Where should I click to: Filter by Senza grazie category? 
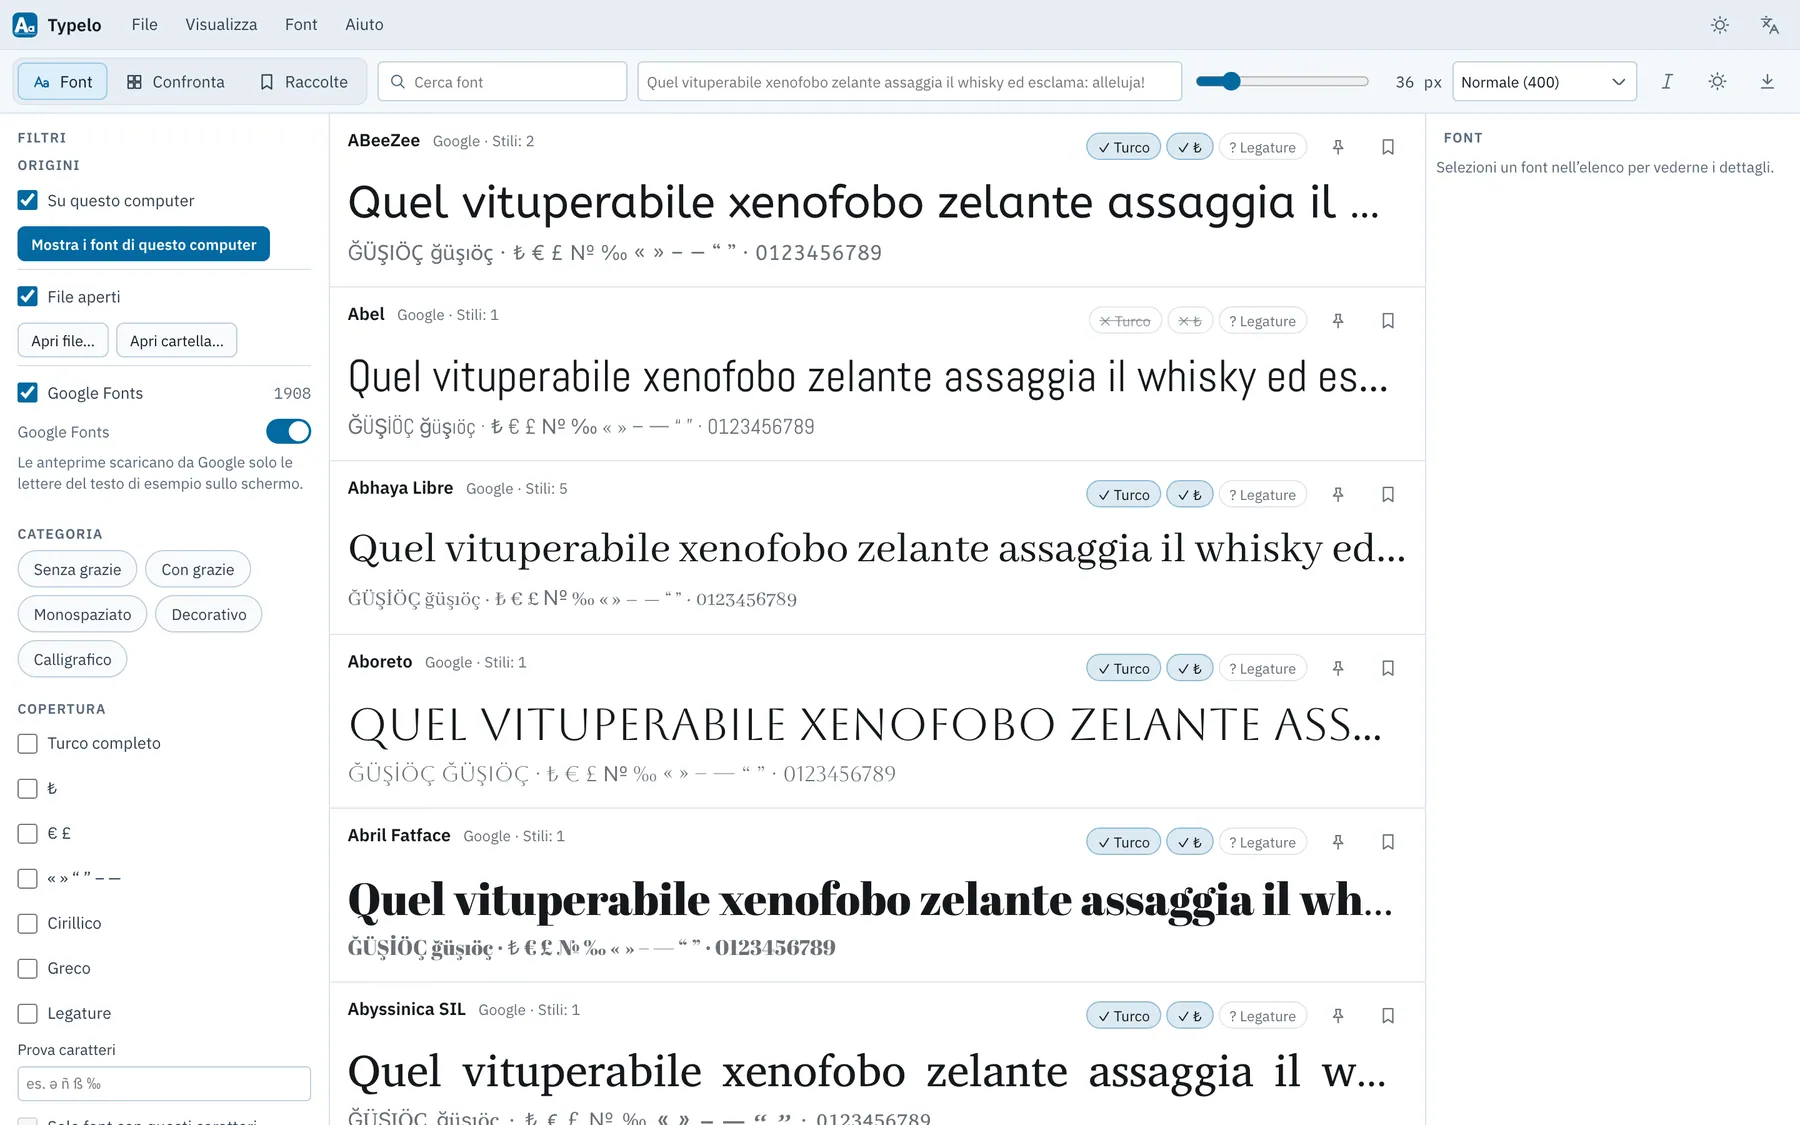coord(77,569)
